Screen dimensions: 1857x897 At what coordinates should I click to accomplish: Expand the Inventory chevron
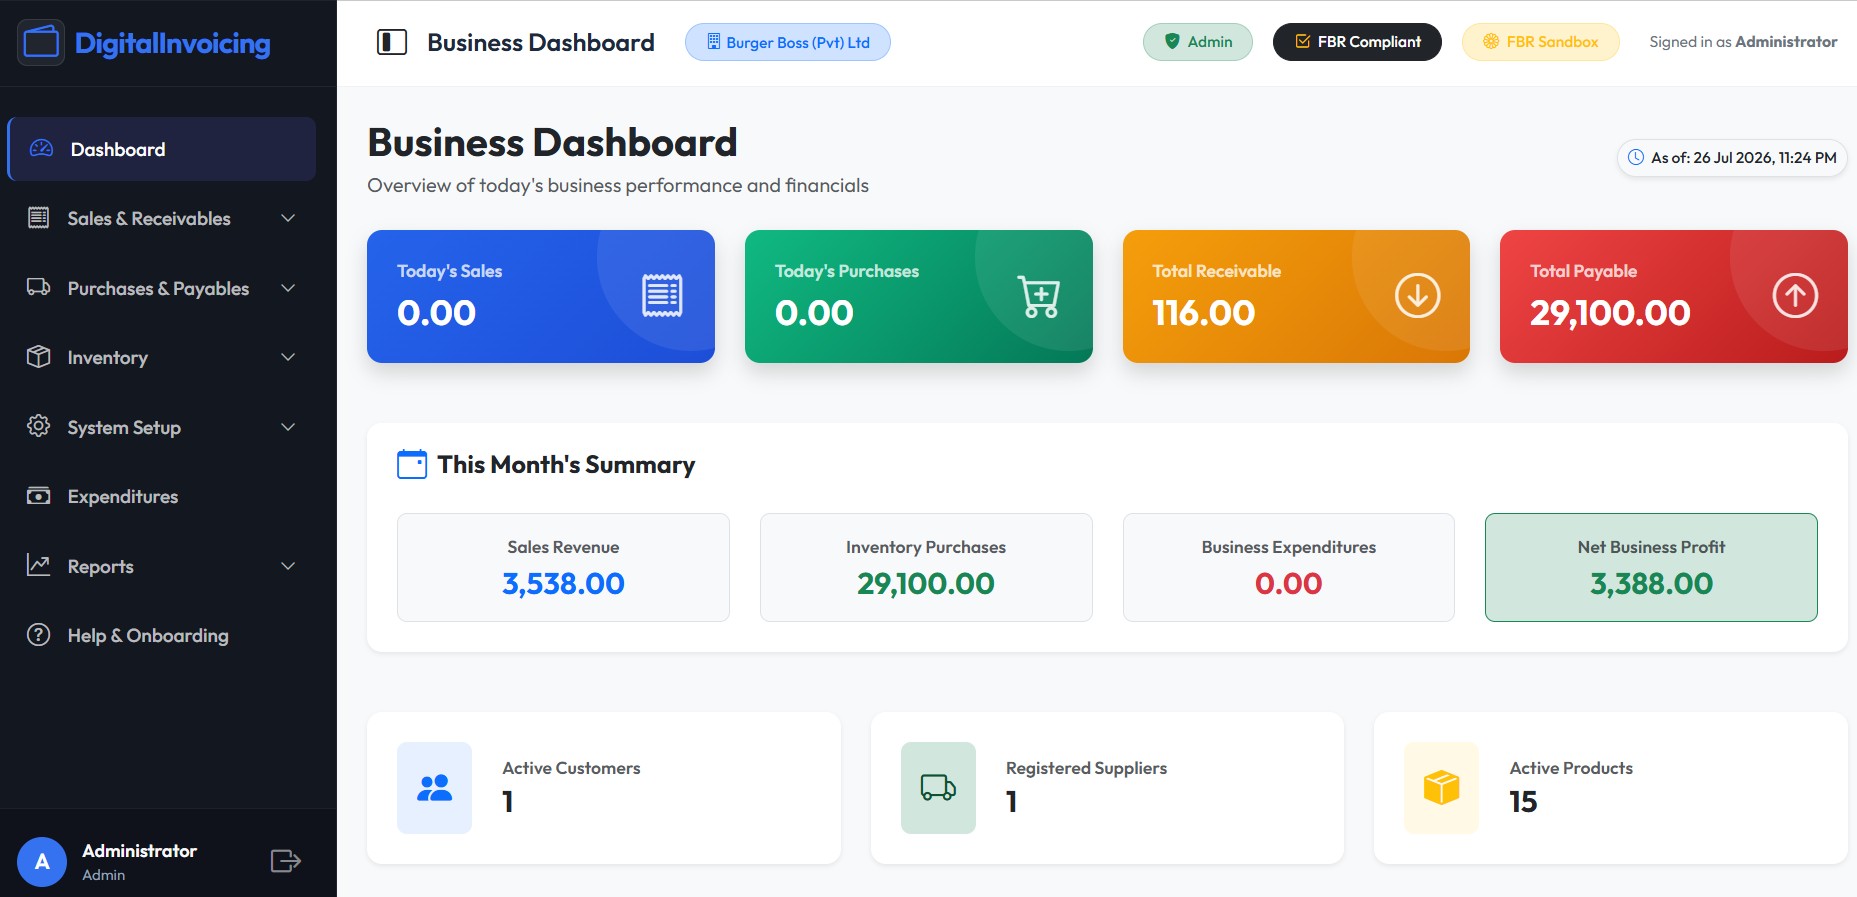(288, 357)
